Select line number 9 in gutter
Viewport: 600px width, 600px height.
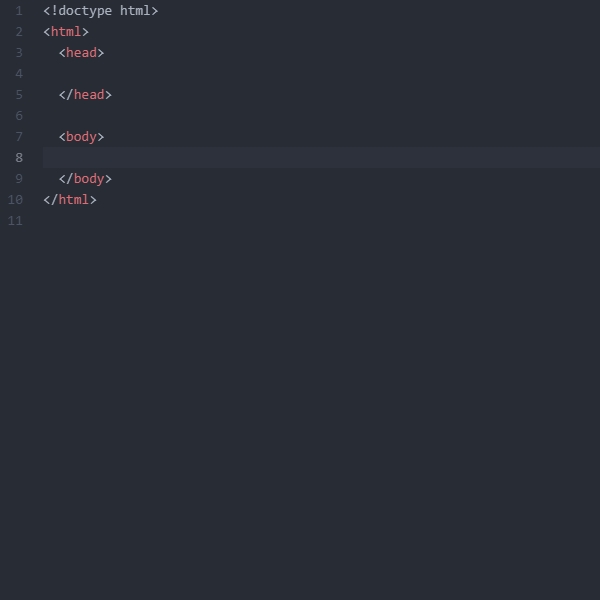[19, 179]
